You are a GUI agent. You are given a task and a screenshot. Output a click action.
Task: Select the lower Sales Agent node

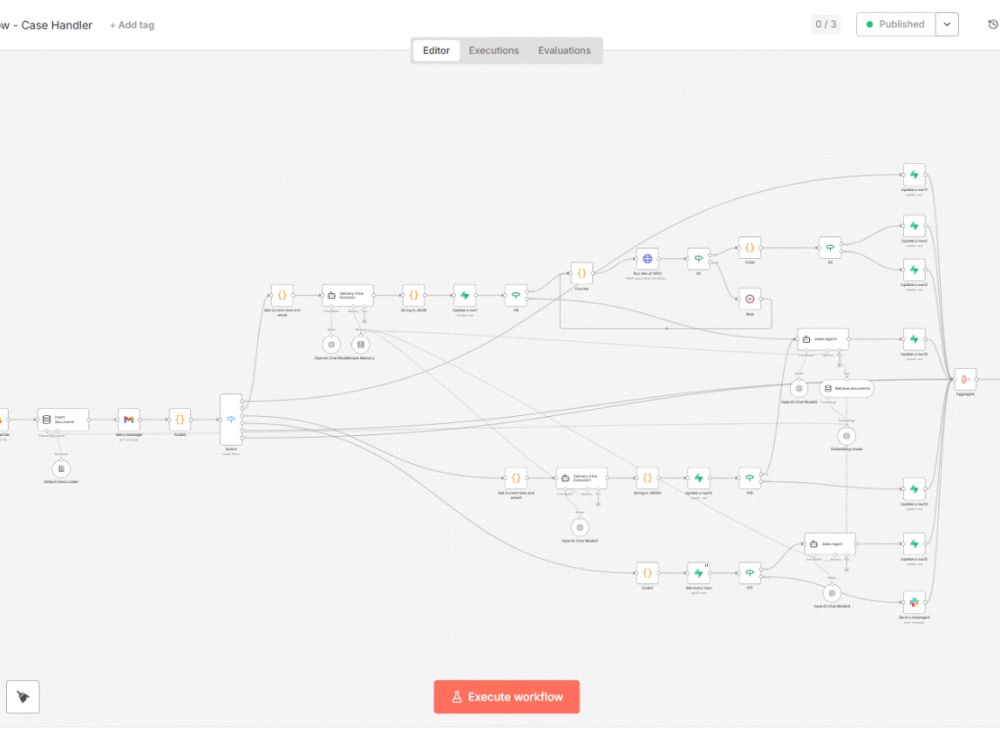[x=830, y=544]
